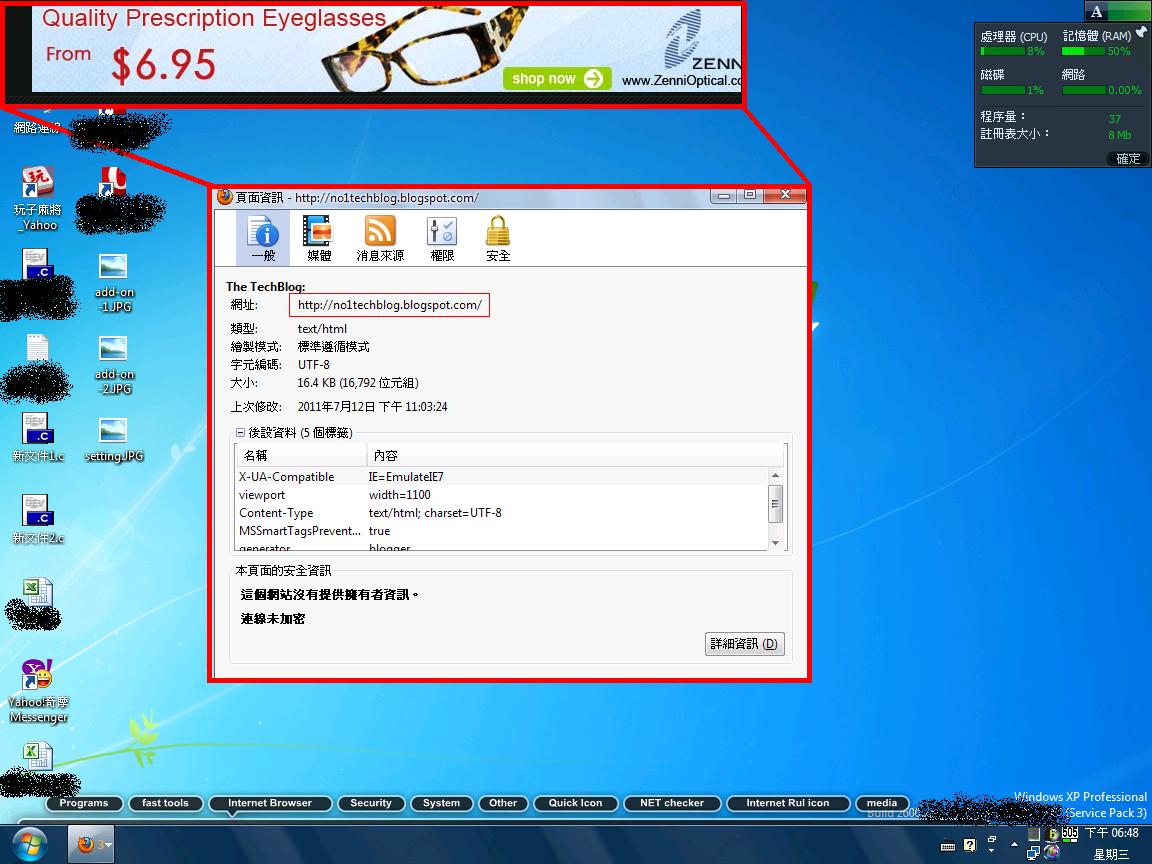Image resolution: width=1152 pixels, height=864 pixels.
Task: Collapse the metadata (後設資料) section
Action: (241, 433)
